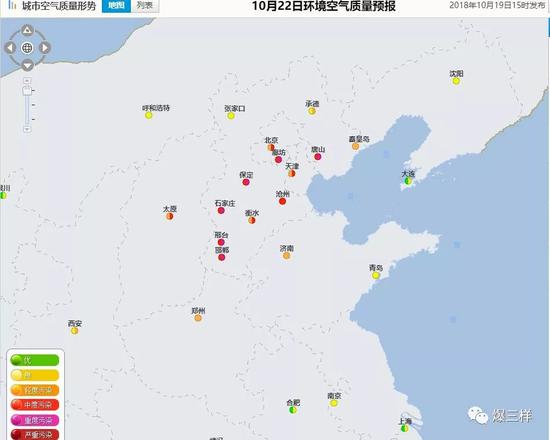Click the 沧州 city marker
Viewport: 550px width, 440px height.
pyautogui.click(x=282, y=201)
